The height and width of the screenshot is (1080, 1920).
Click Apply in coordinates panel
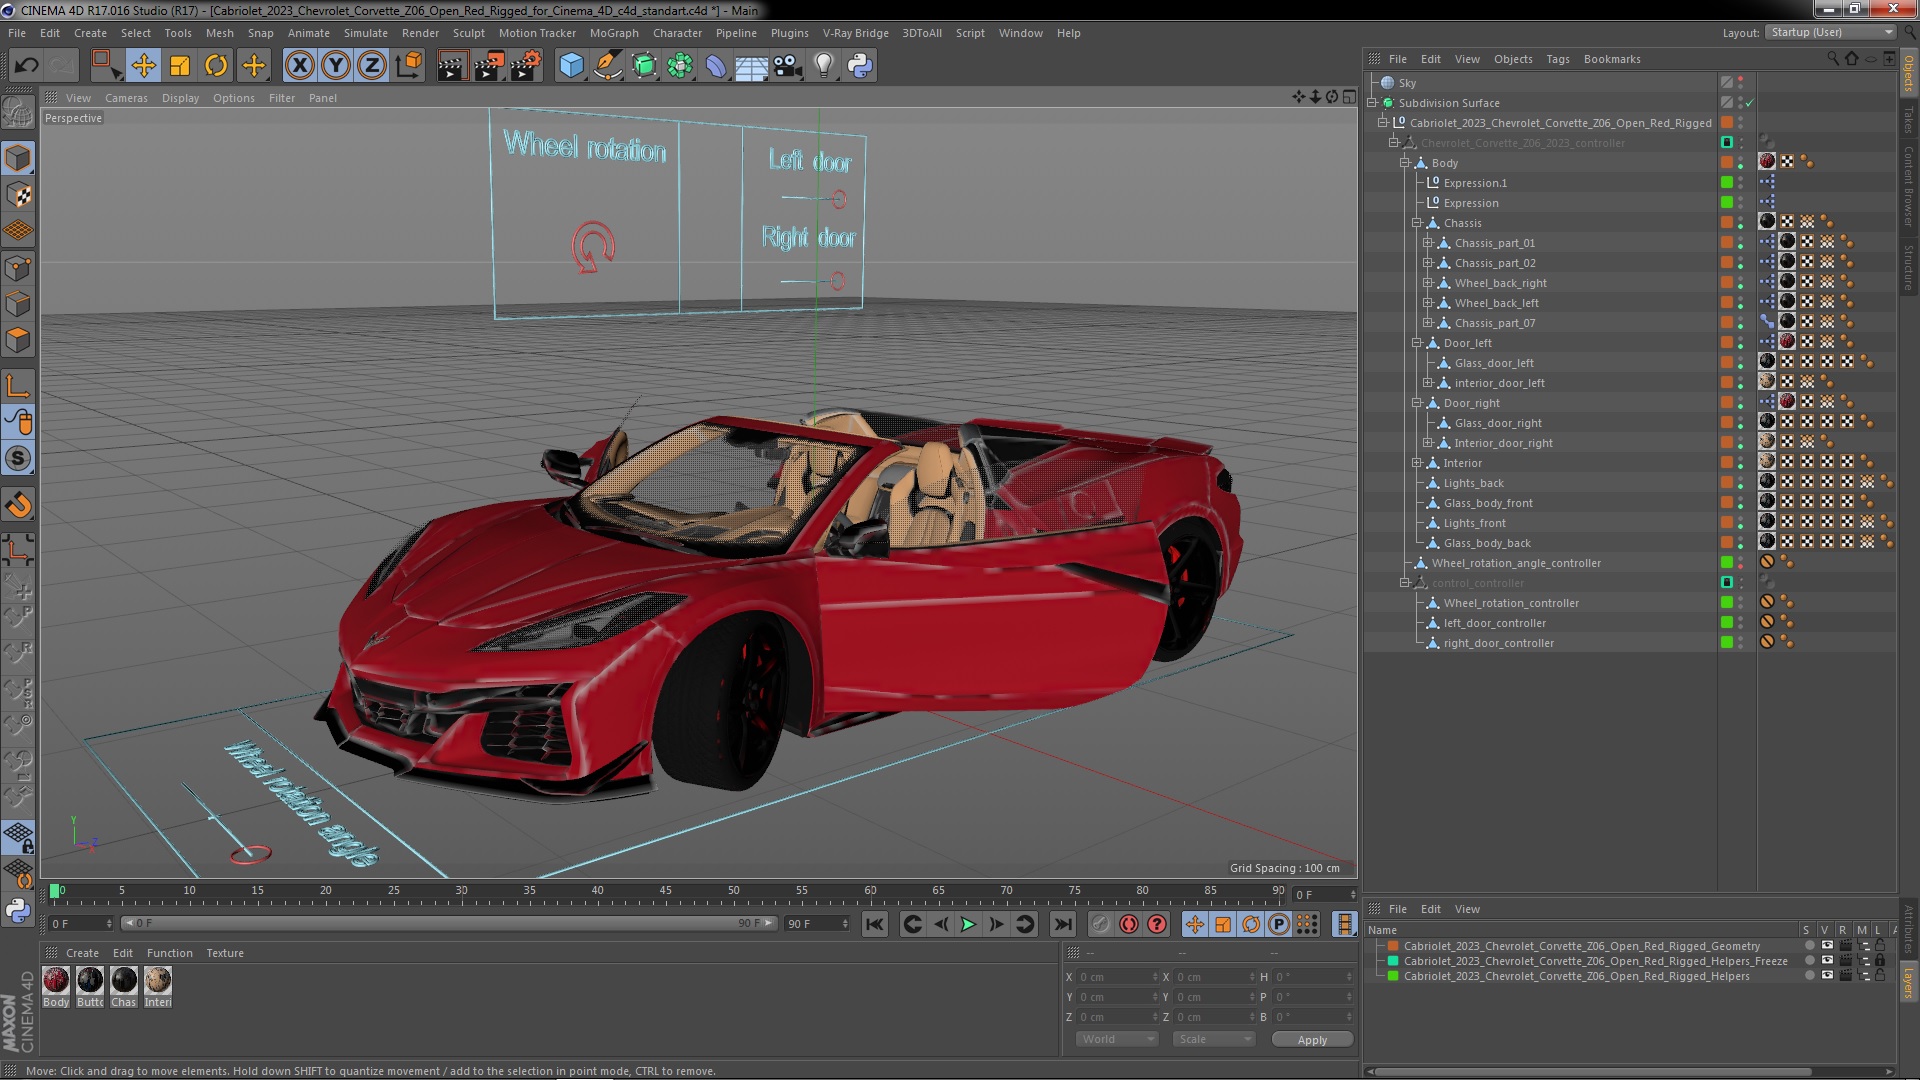point(1312,1040)
